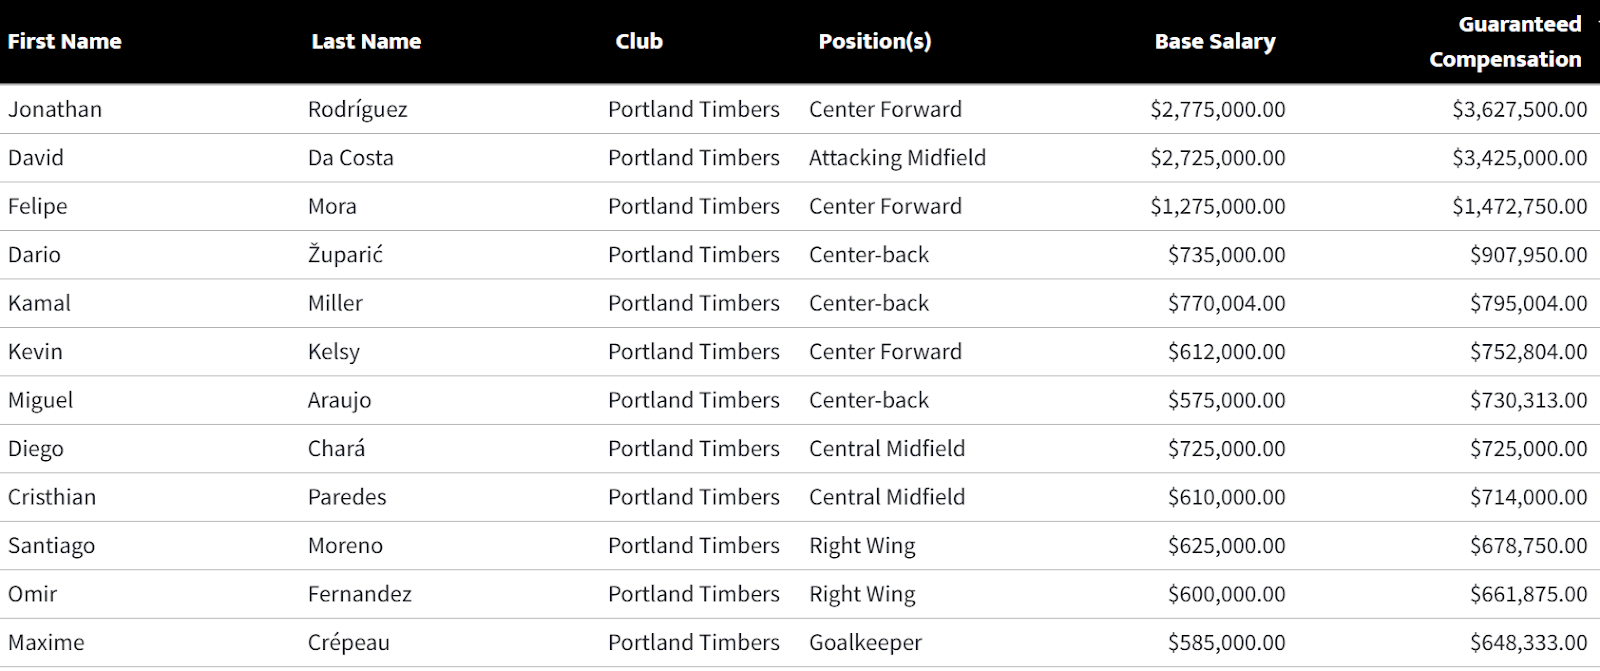Click the Club column header
Viewport: 1600px width, 671px height.
coord(639,42)
